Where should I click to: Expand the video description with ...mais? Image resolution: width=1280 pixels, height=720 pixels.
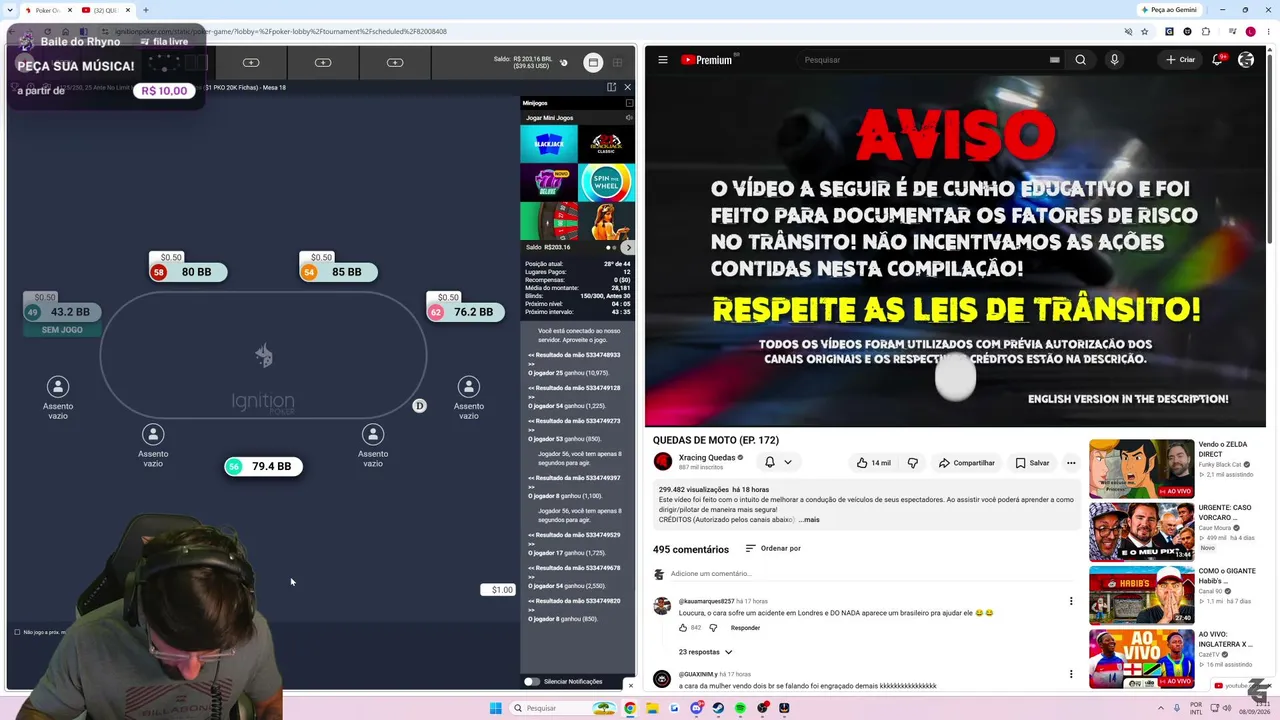click(809, 520)
